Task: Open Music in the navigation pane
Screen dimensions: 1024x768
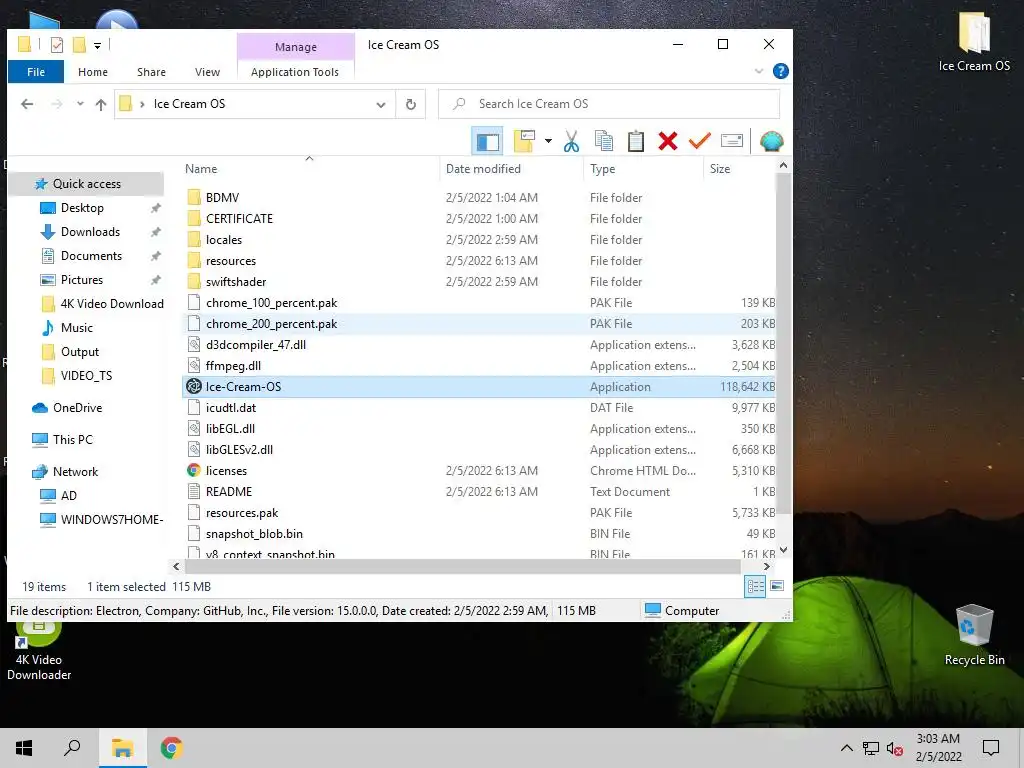Action: click(76, 328)
